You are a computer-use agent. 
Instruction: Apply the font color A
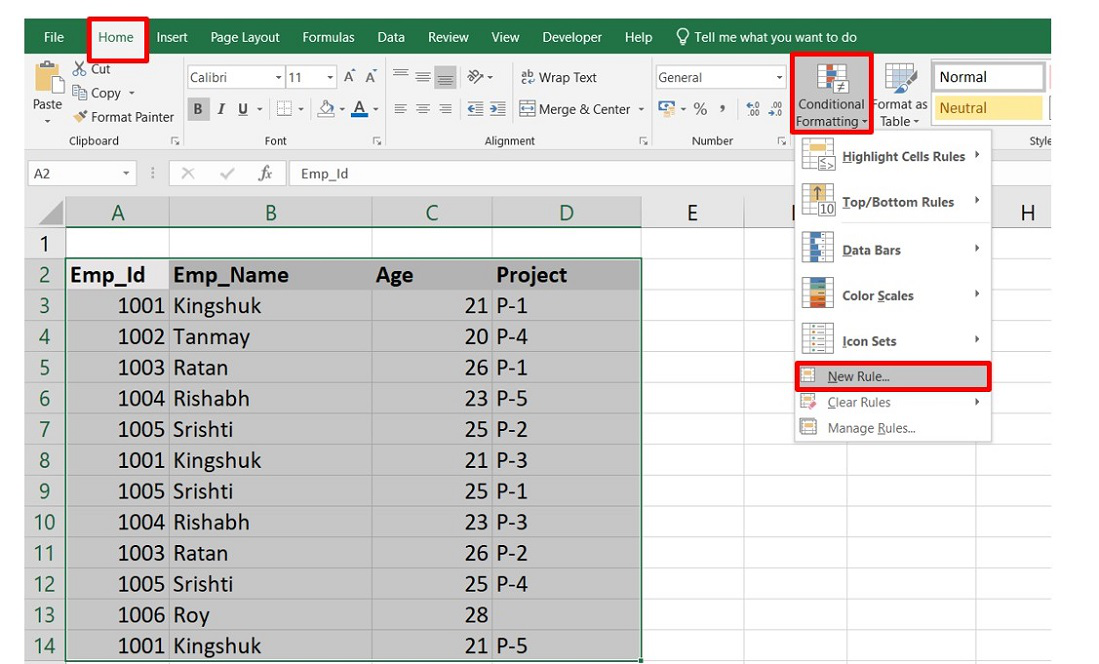pos(360,109)
